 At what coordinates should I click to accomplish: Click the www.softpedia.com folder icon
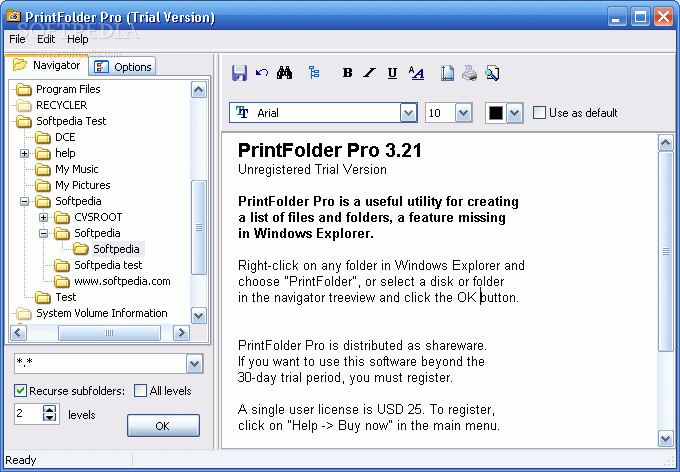[62, 282]
